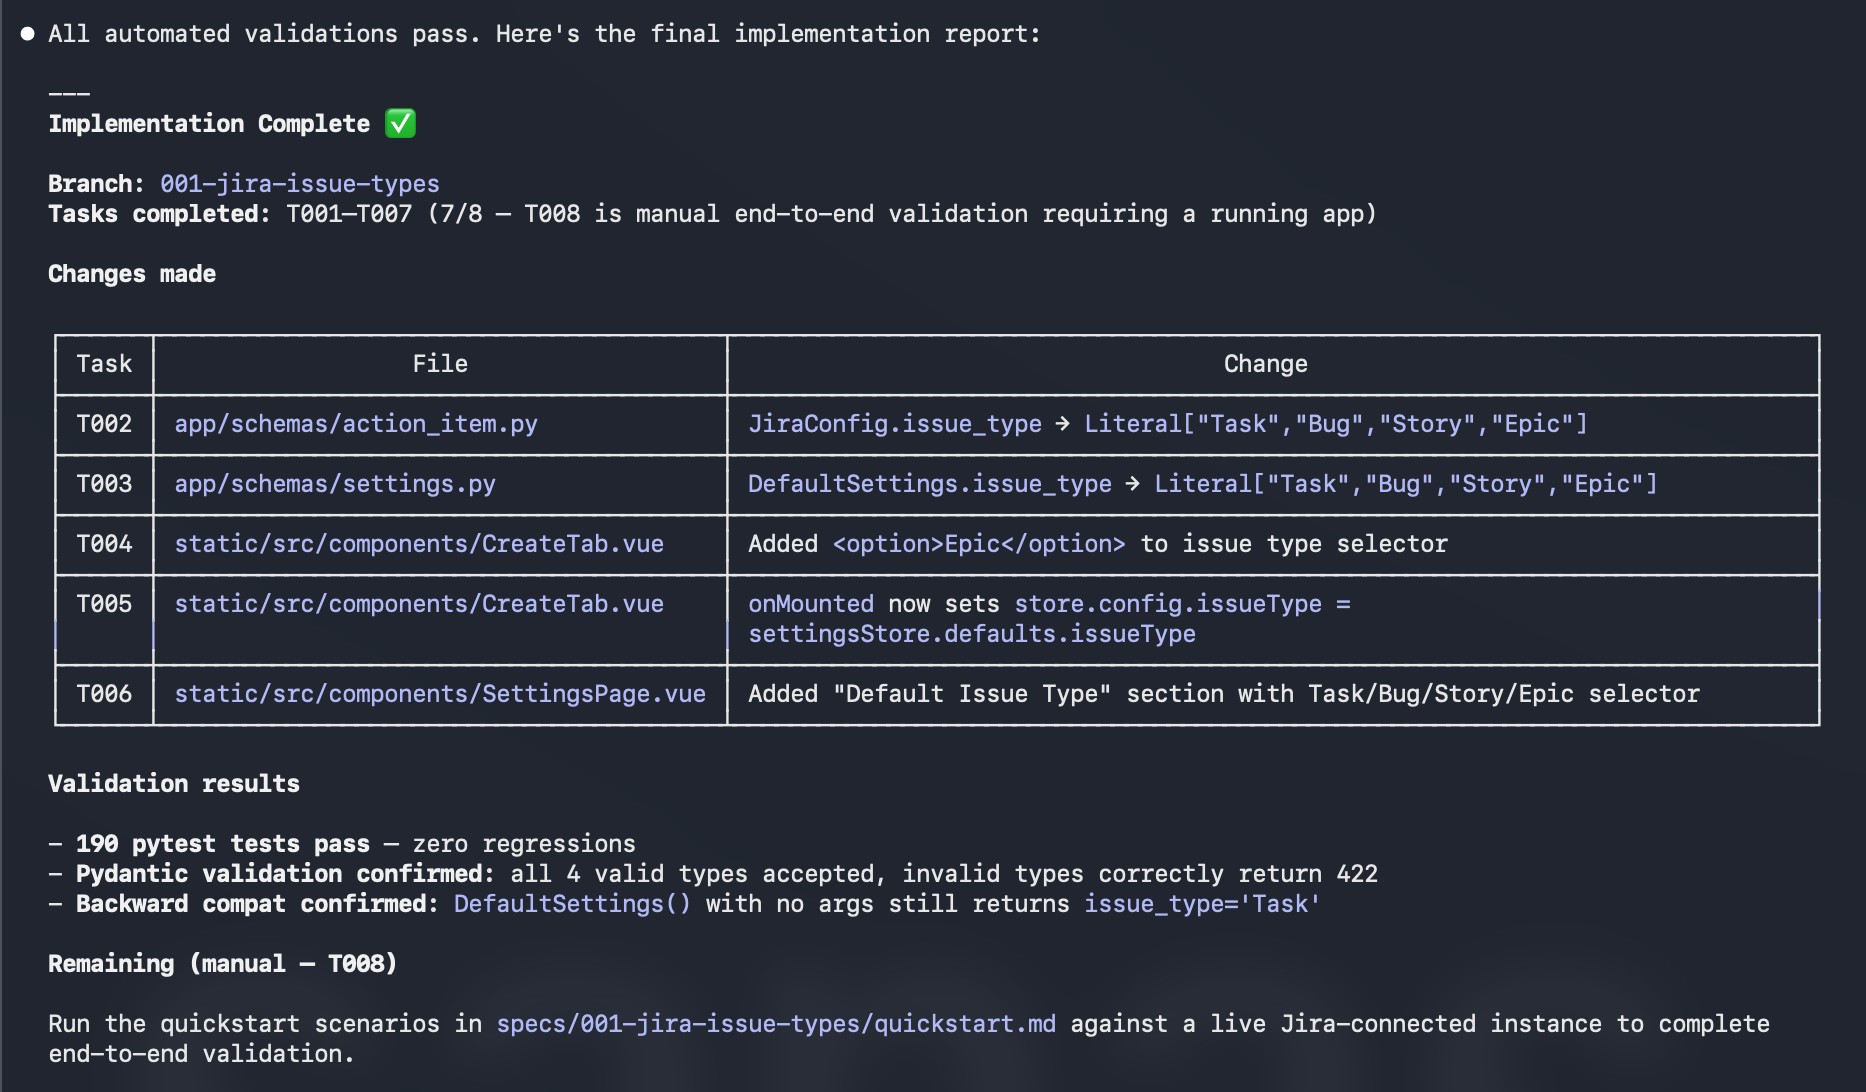
Task: Open the app/schemas/action_item.py file path
Action: pos(356,424)
